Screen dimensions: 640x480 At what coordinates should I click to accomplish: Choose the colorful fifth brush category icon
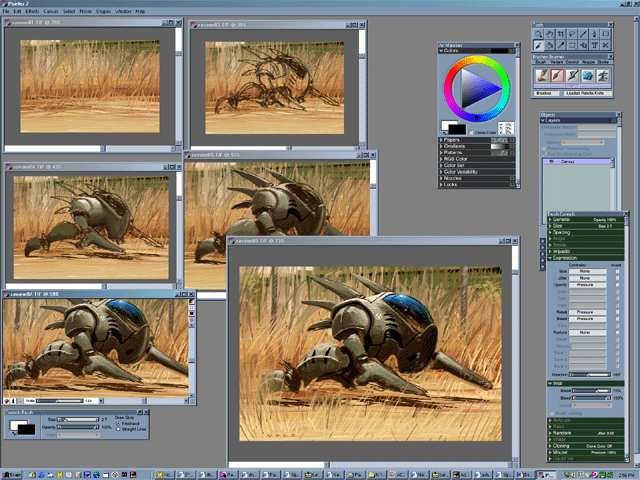[x=603, y=76]
